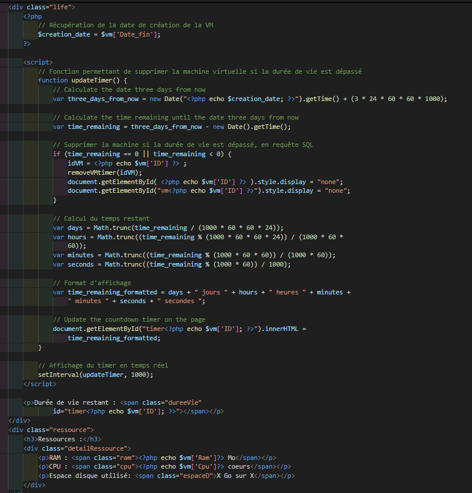Viewport: 472px width, 493px height.
Task: Click the '<p>RAM :' span line
Action: (157, 458)
